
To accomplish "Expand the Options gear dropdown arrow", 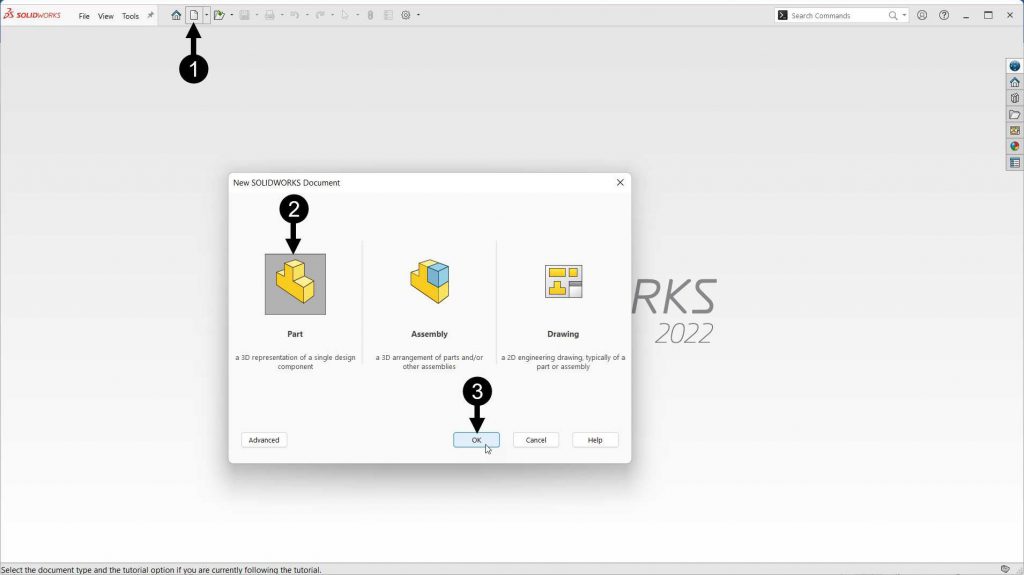I will pyautogui.click(x=418, y=15).
